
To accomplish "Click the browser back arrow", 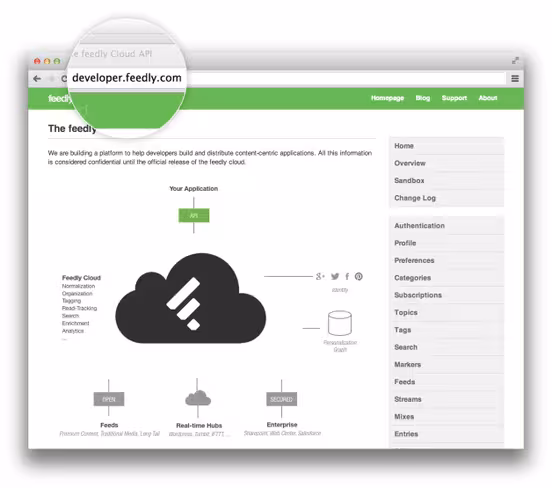I will point(37,79).
